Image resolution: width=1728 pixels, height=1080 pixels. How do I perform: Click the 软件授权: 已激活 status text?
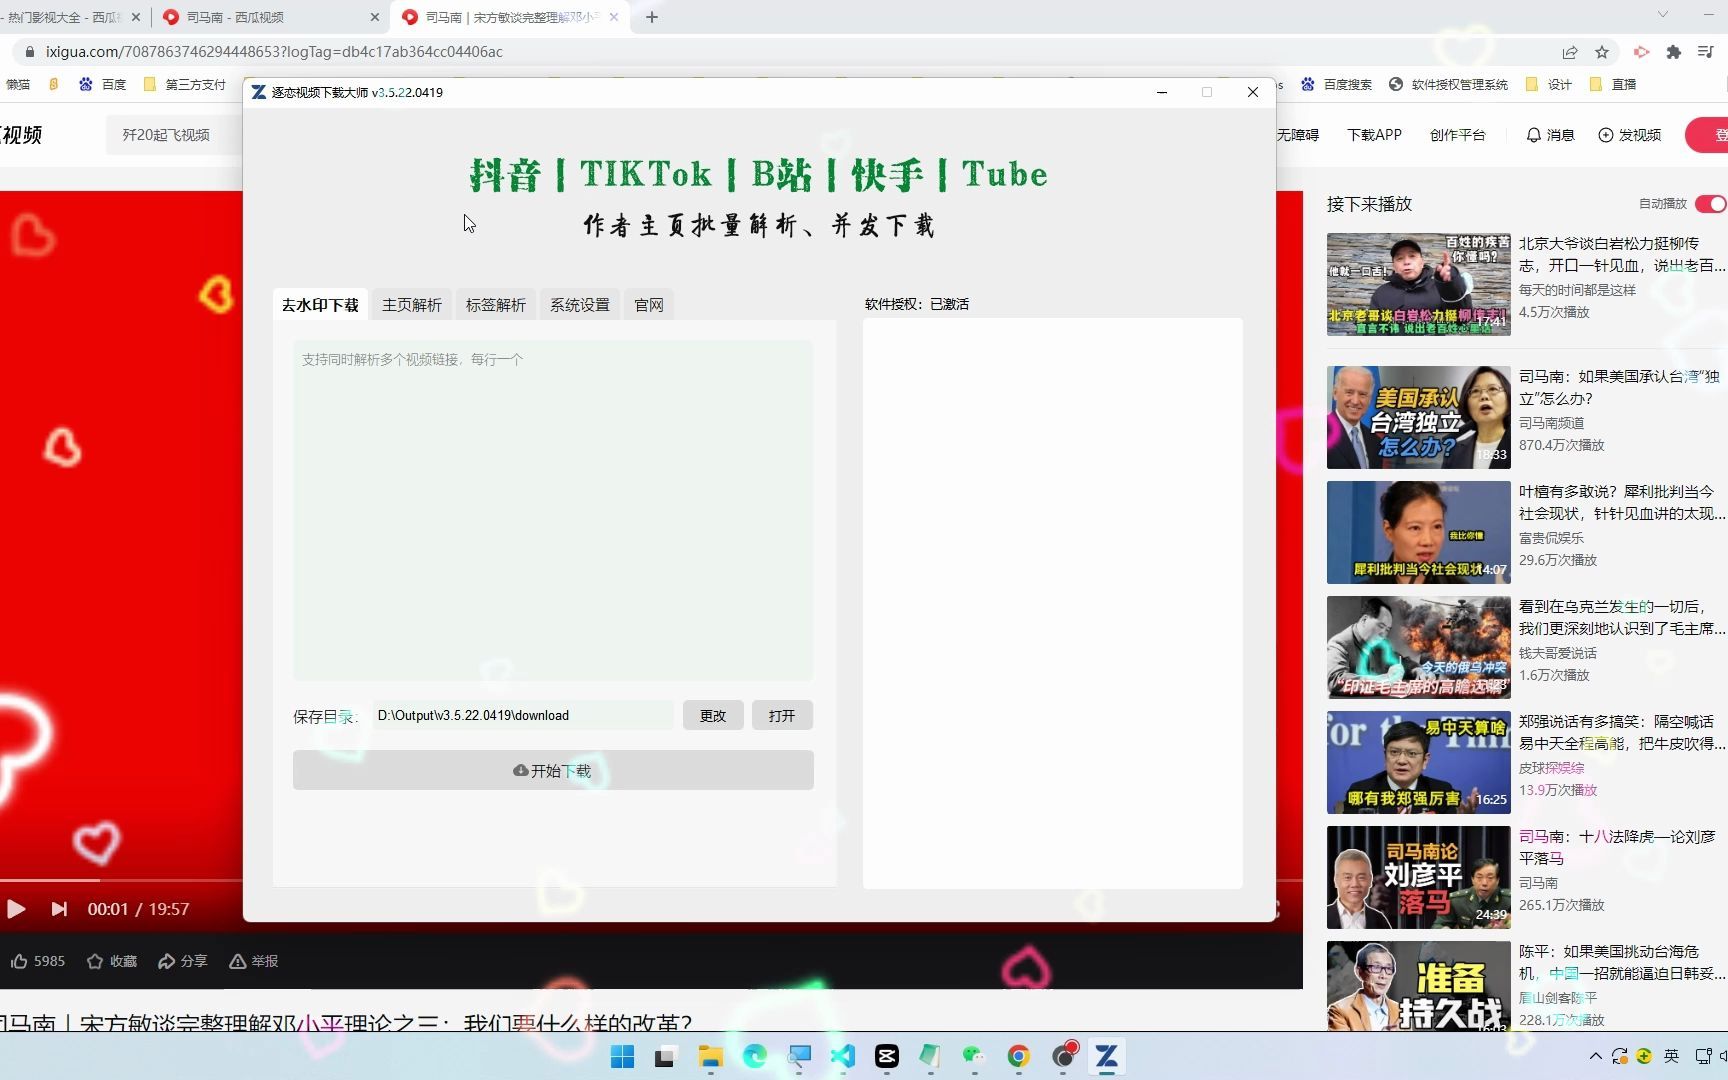pos(916,304)
